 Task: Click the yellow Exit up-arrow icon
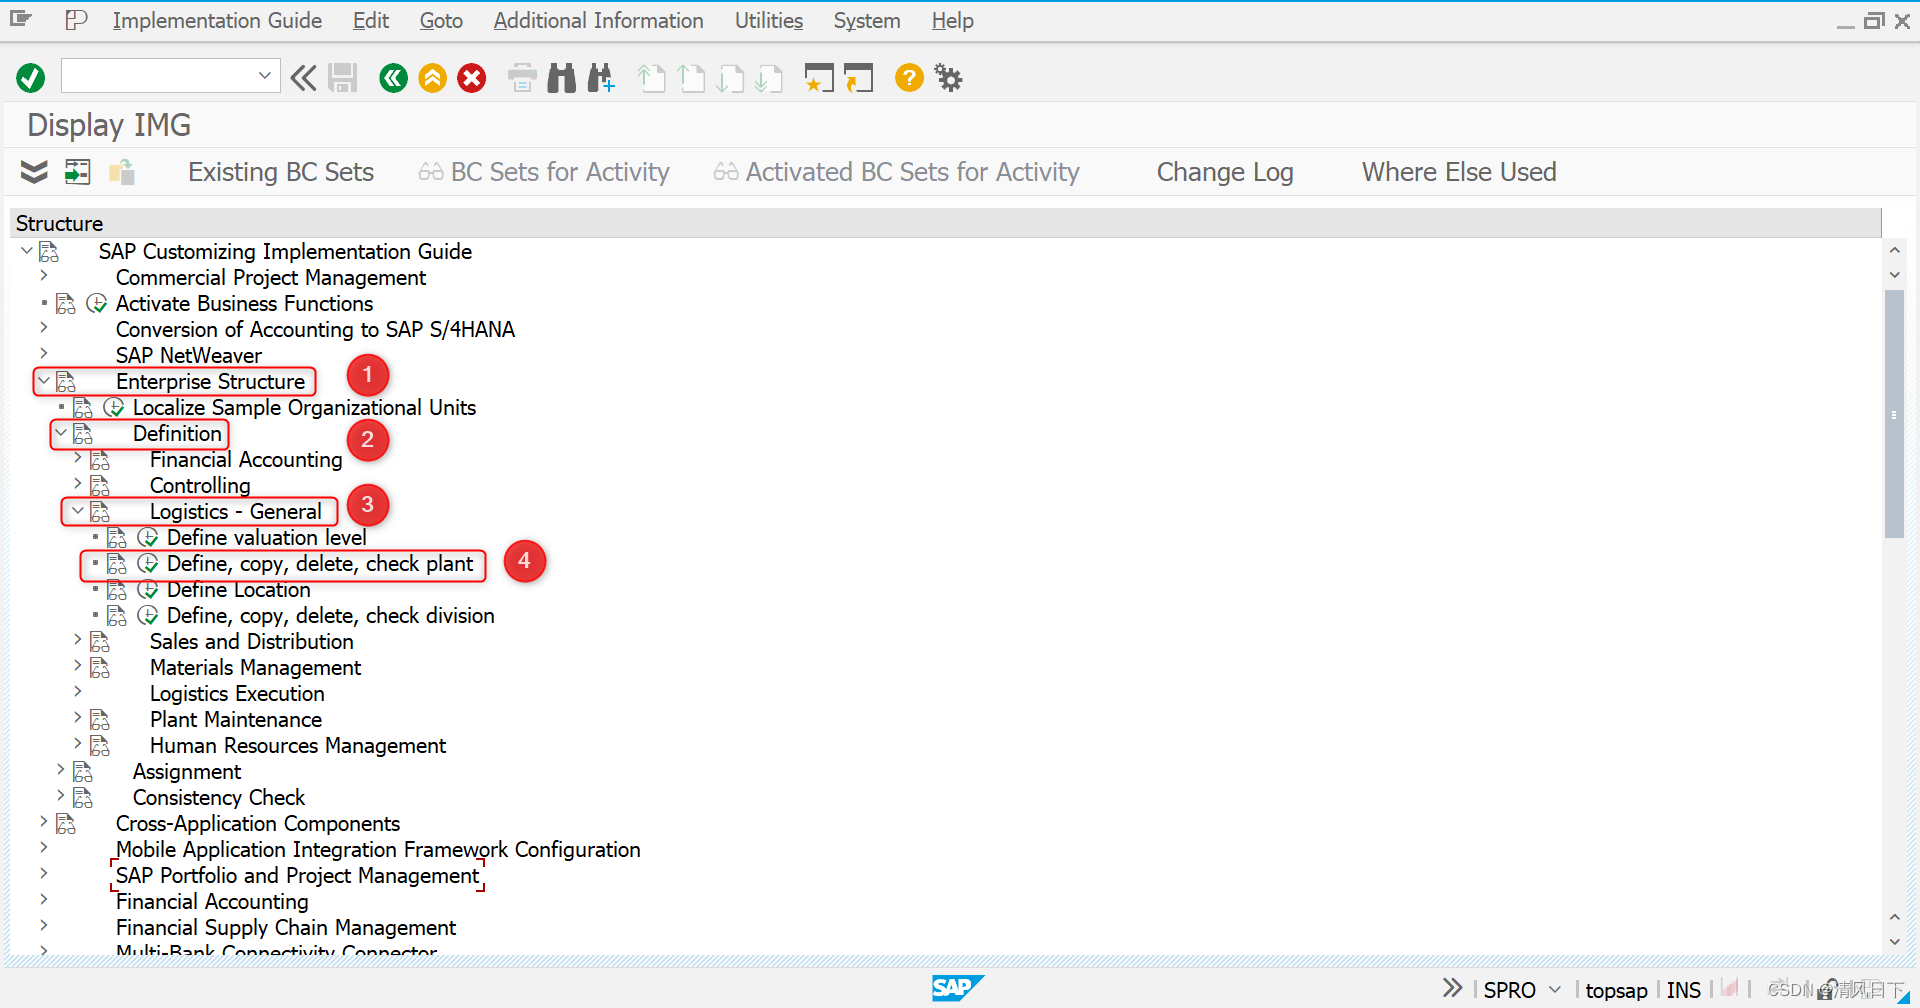pos(433,78)
